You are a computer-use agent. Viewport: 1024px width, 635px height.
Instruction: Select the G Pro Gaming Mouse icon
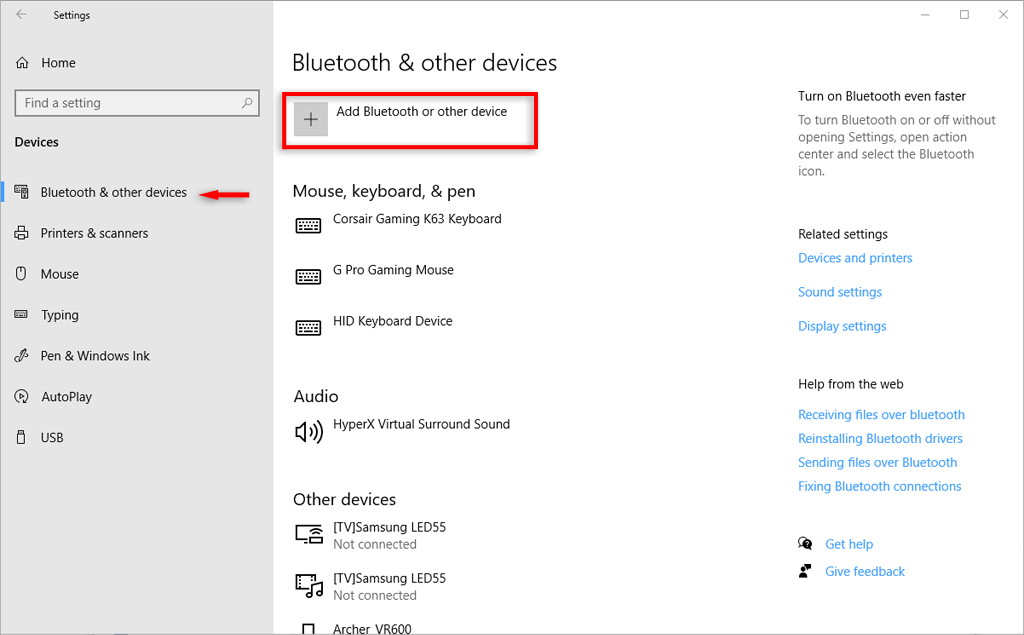(308, 276)
